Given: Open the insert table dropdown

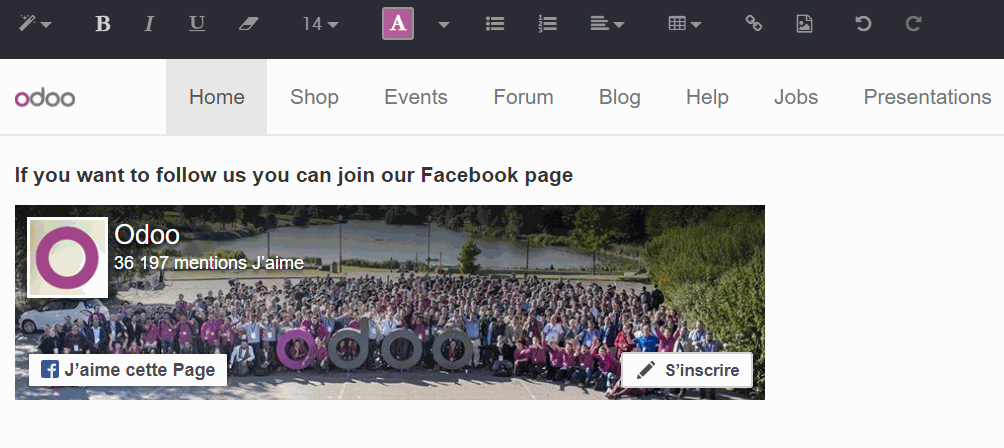Looking at the screenshot, I should 685,24.
